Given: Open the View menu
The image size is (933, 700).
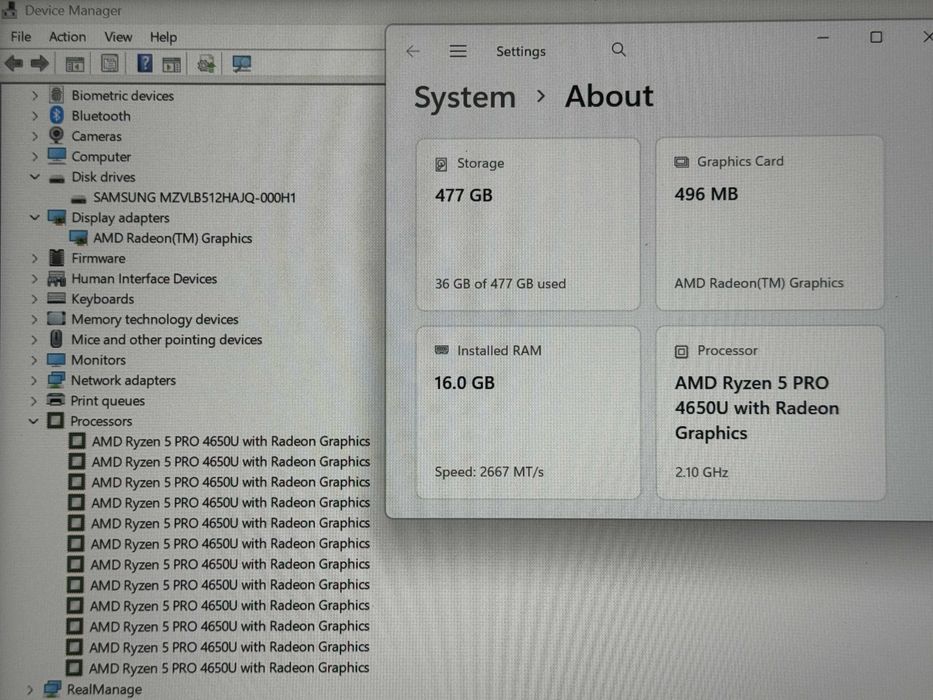Looking at the screenshot, I should (118, 37).
